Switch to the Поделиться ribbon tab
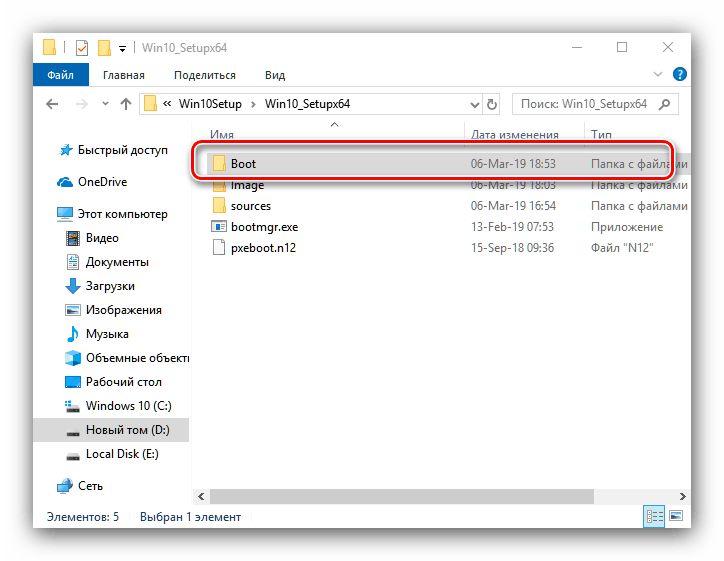 (x=205, y=75)
